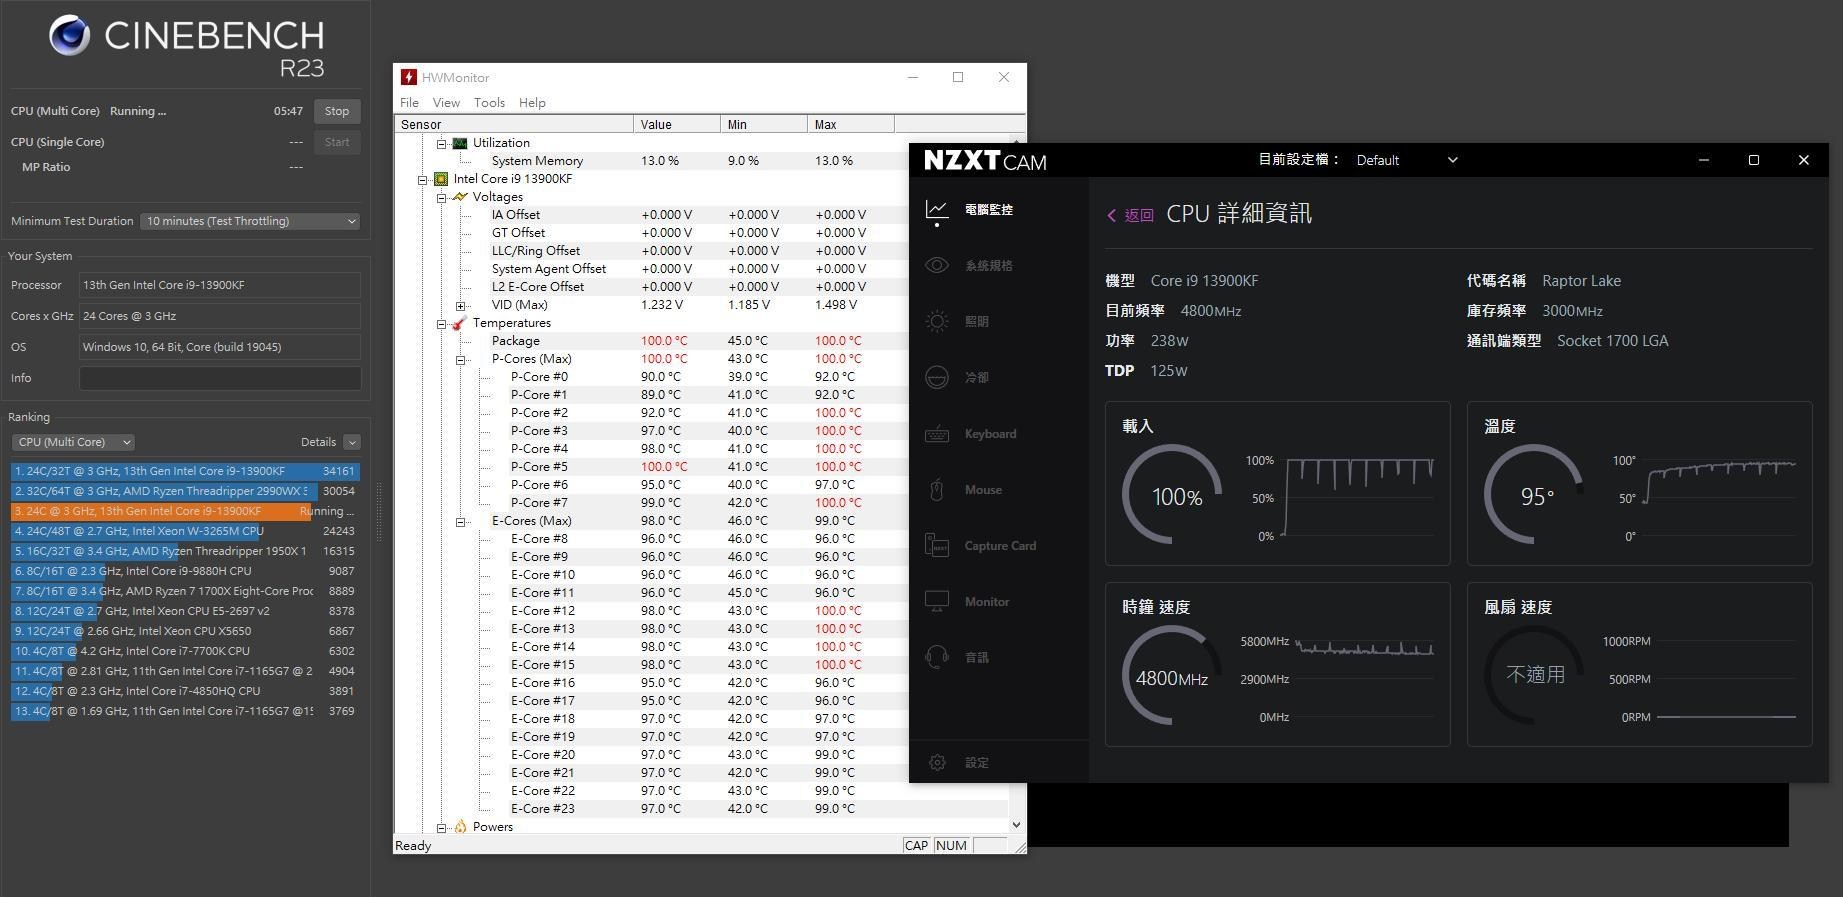Open the Keyboard icon in NZXT CAM
This screenshot has height=897, width=1843.
[x=937, y=434]
